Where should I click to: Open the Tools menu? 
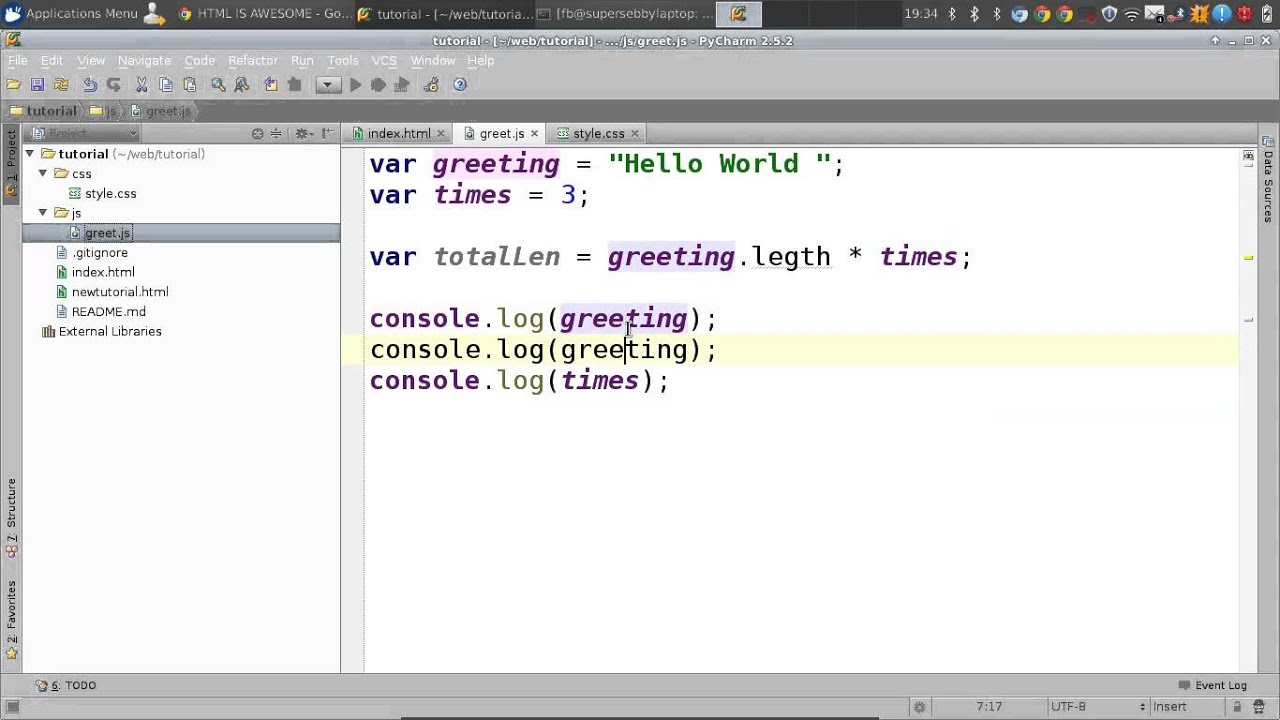point(342,60)
